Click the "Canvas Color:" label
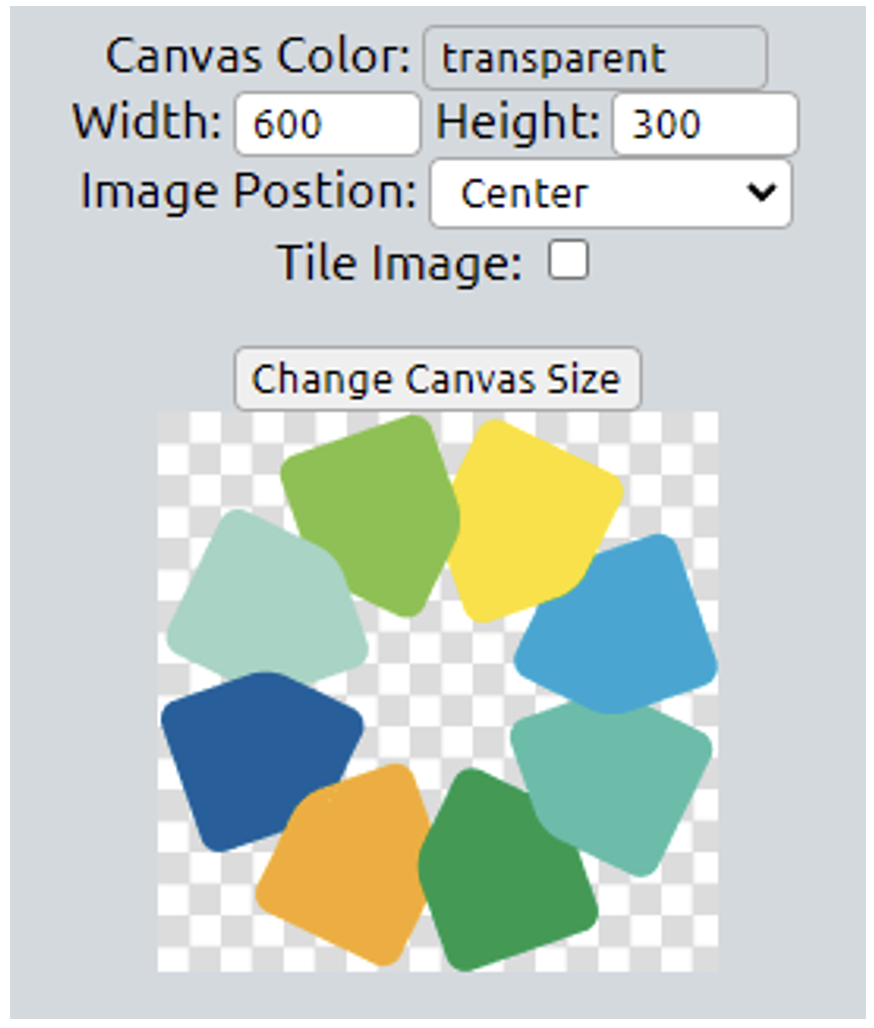The width and height of the screenshot is (874, 1028). coord(258,57)
